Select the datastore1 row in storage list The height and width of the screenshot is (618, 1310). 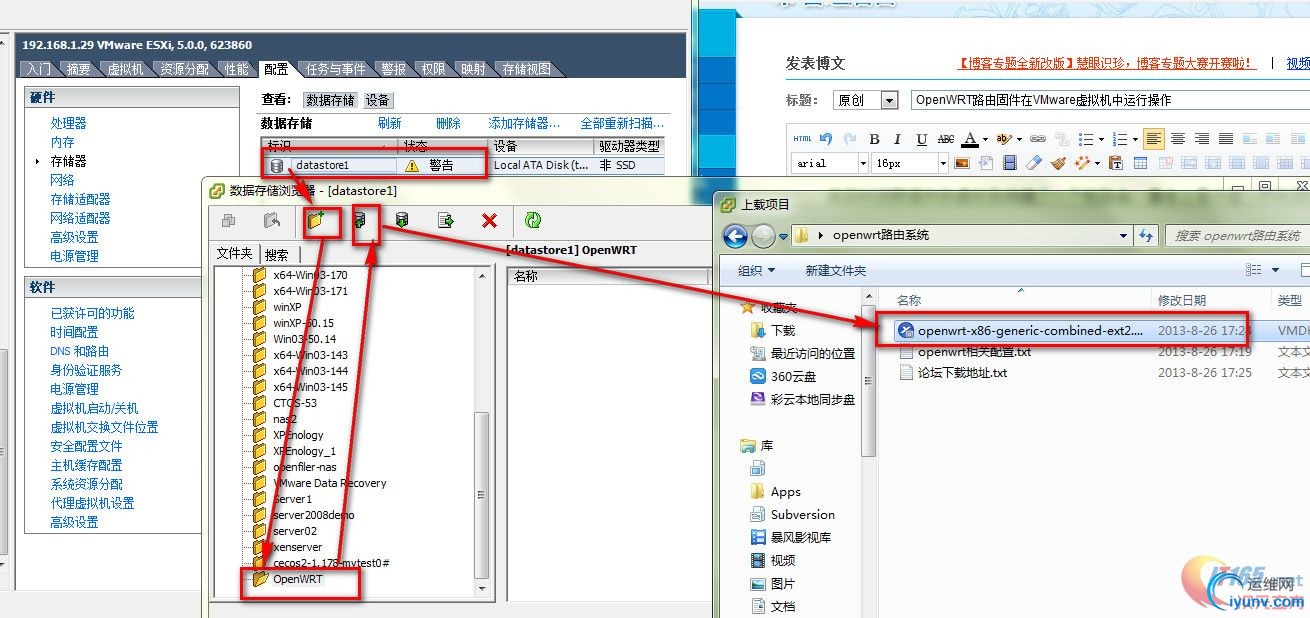(463, 165)
